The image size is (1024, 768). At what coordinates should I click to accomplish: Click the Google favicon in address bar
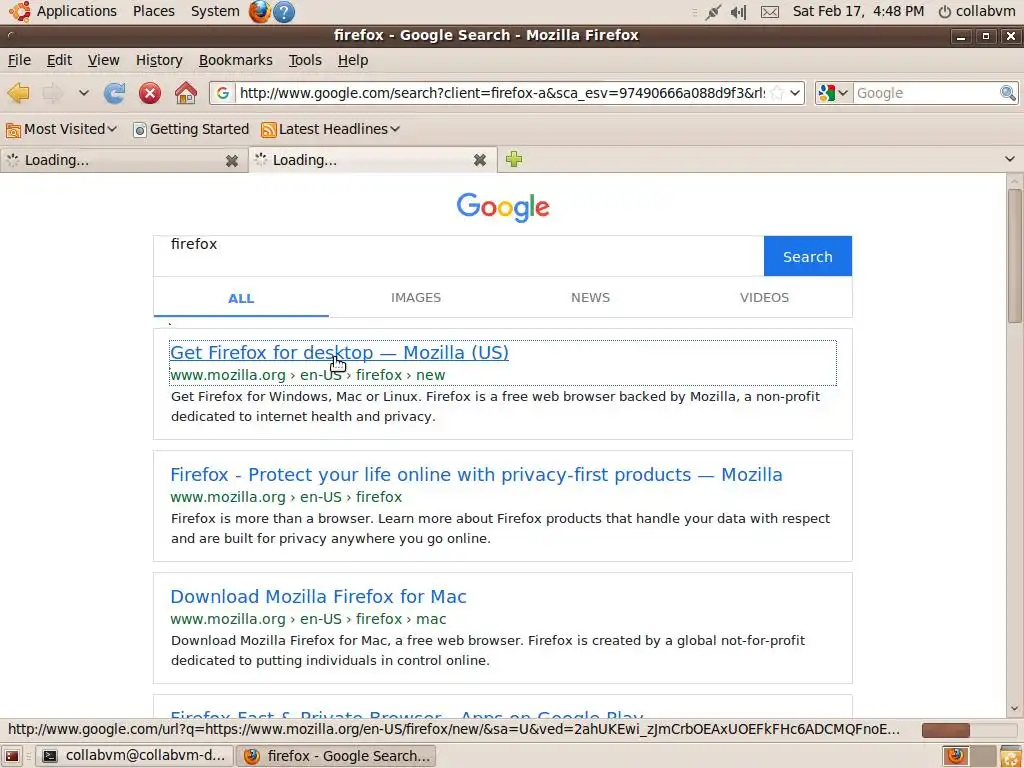coord(223,93)
